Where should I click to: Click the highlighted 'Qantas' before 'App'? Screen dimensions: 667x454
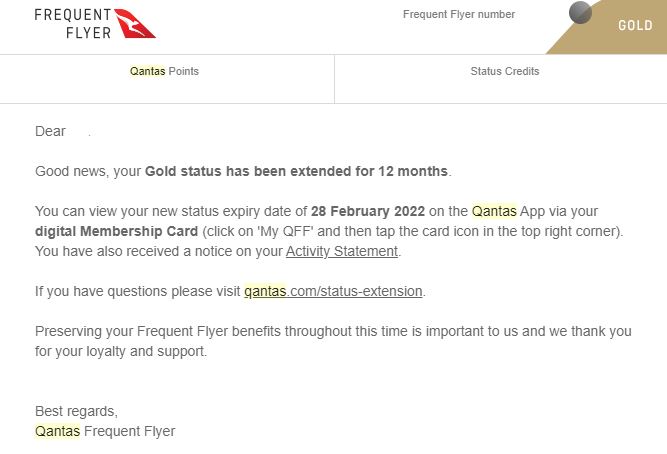point(494,211)
